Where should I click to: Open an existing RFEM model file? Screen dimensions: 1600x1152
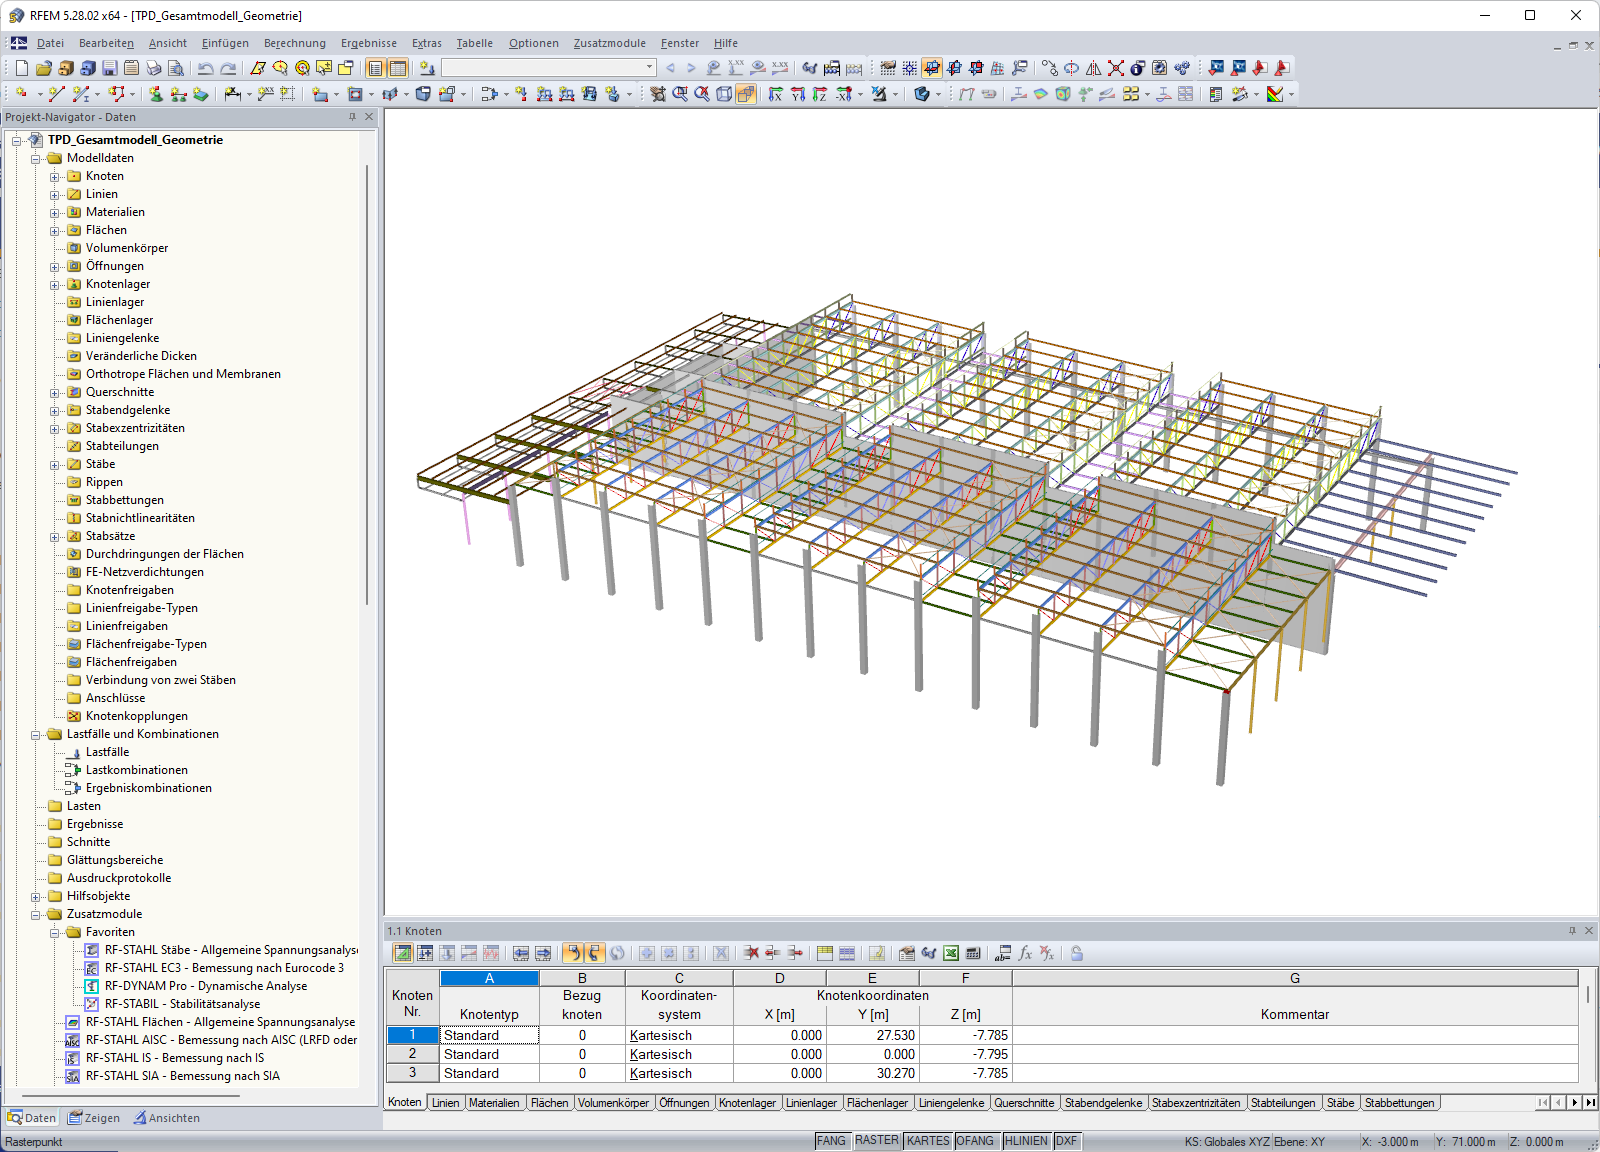click(44, 68)
